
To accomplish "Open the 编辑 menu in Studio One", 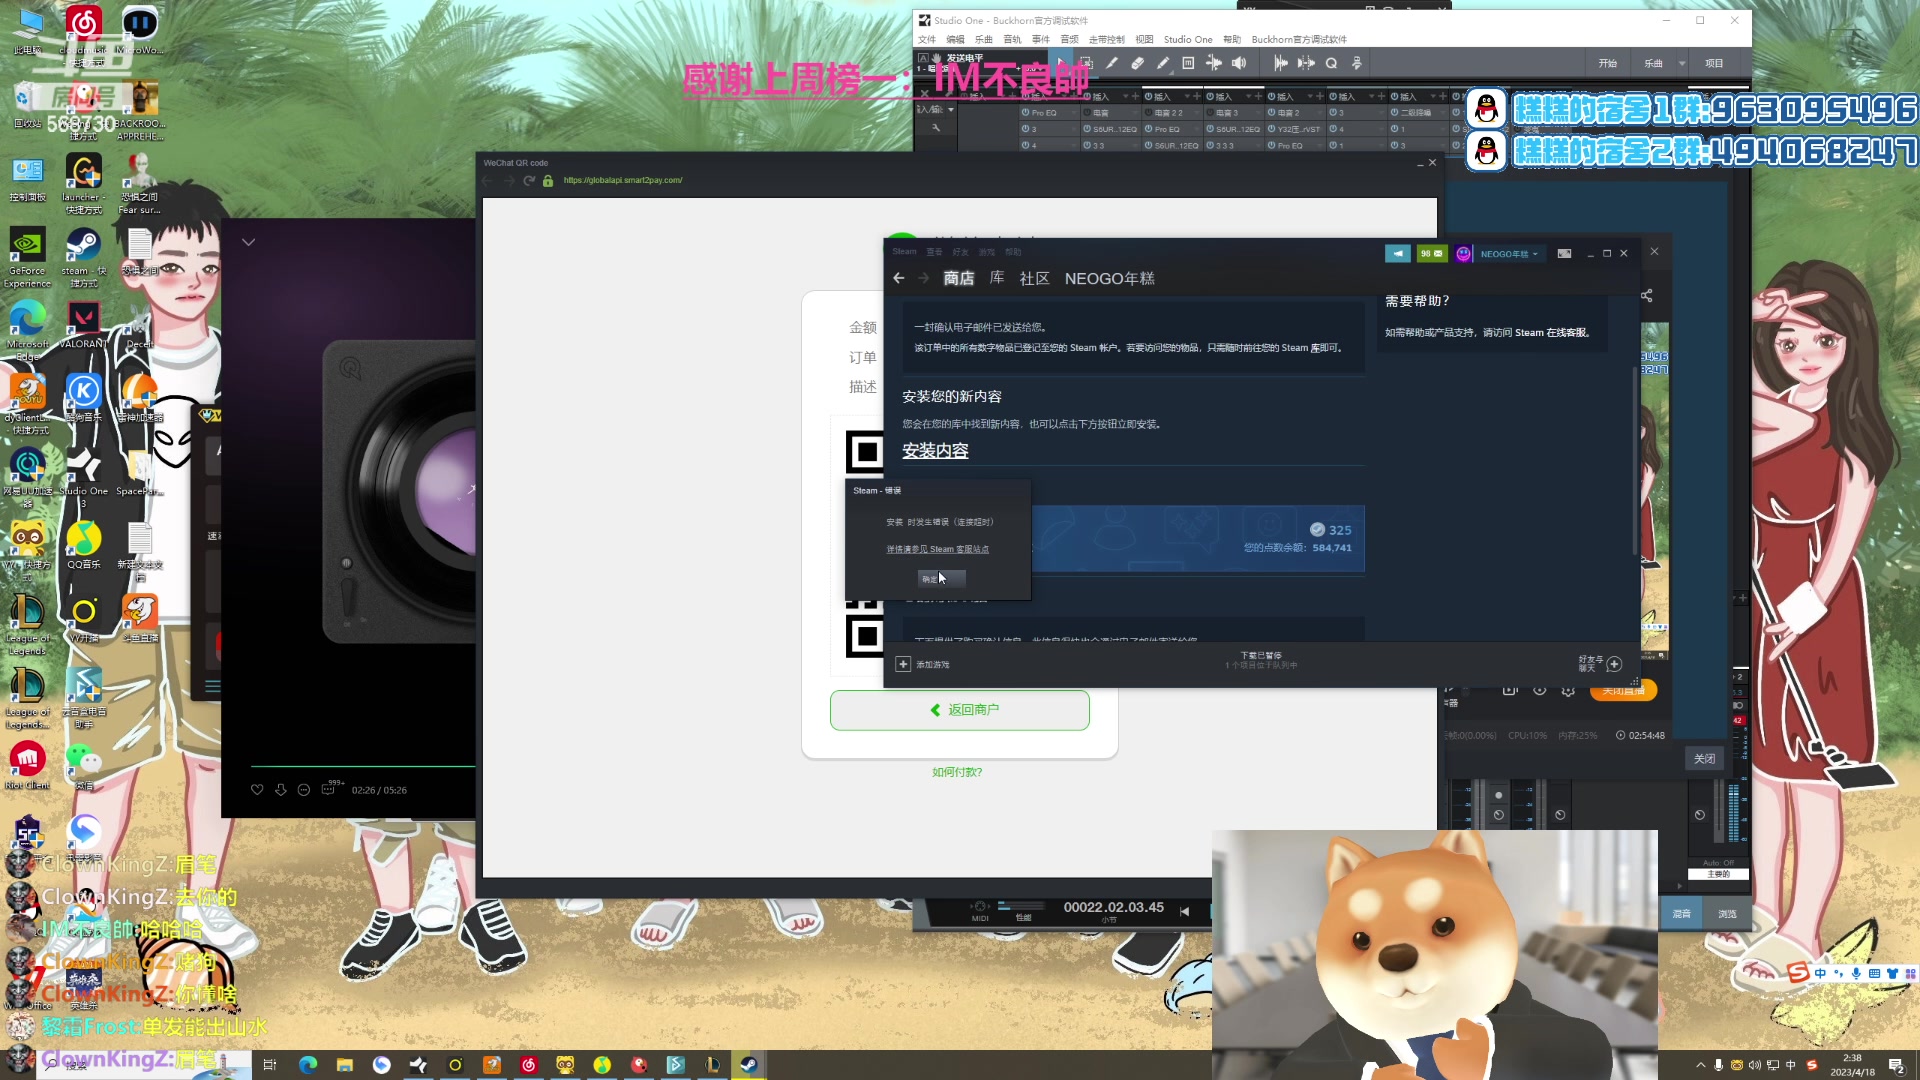I will 956,40.
